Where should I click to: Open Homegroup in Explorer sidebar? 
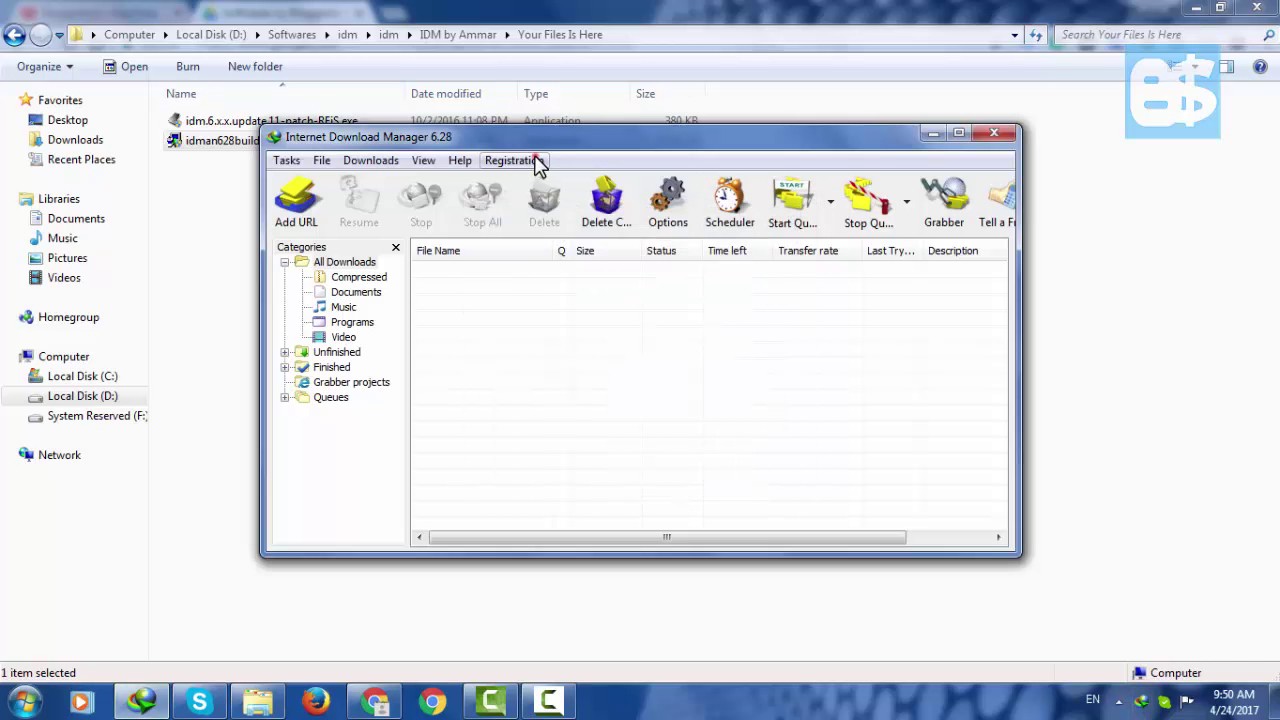[x=68, y=317]
